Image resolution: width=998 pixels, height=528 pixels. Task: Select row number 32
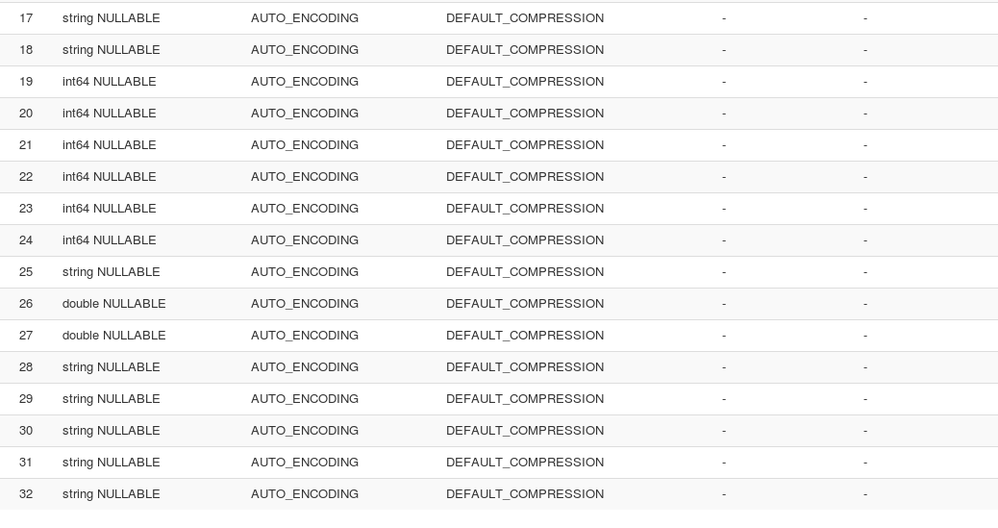pyautogui.click(x=26, y=494)
